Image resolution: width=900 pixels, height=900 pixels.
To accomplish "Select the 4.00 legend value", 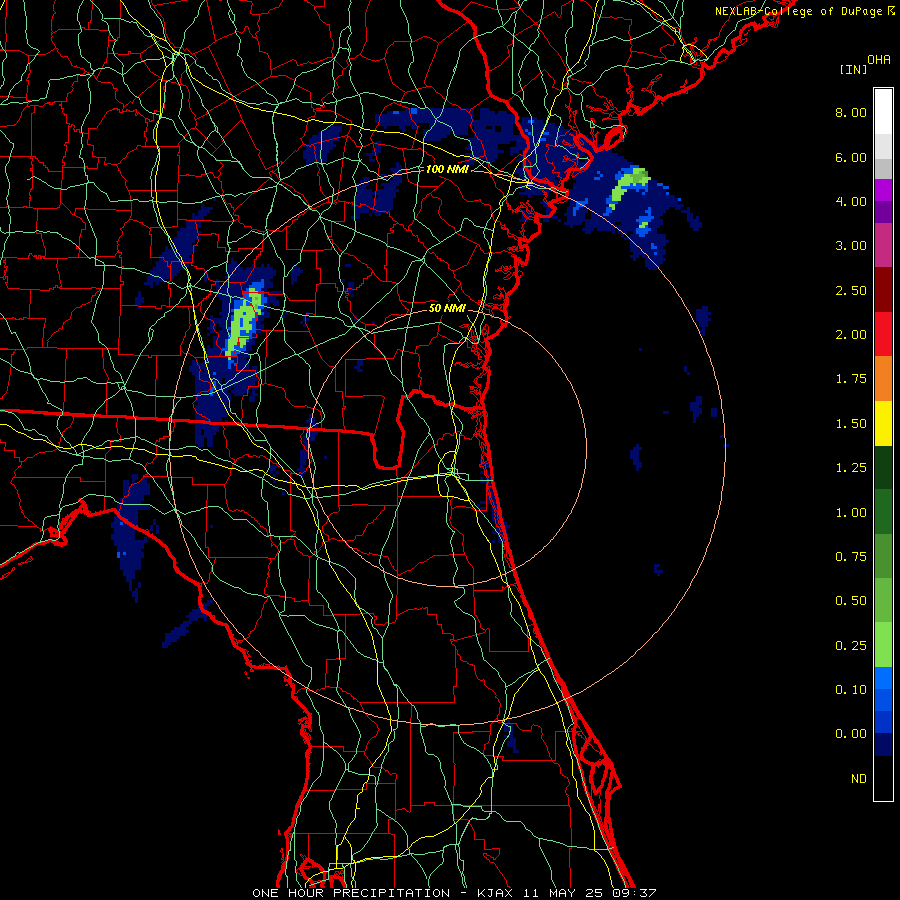I will (x=851, y=201).
